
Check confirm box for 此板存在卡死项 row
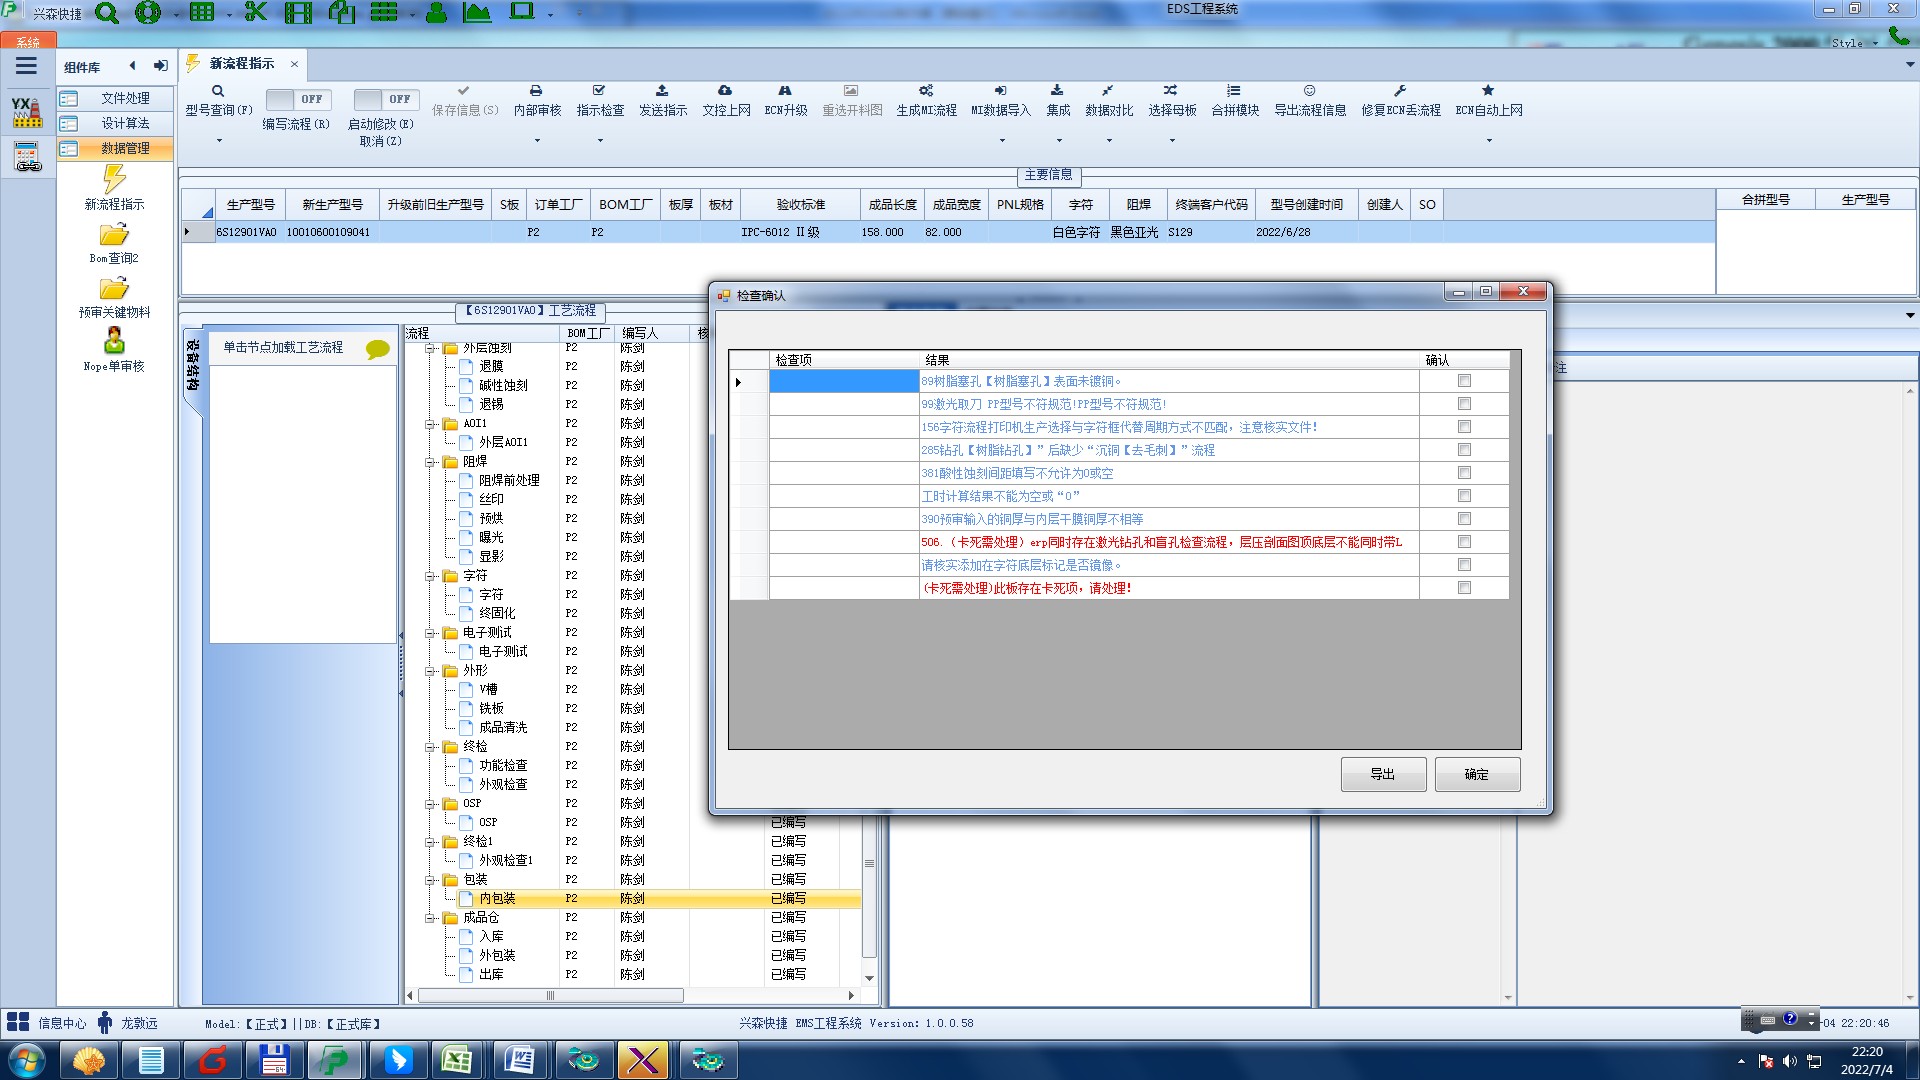(x=1464, y=588)
